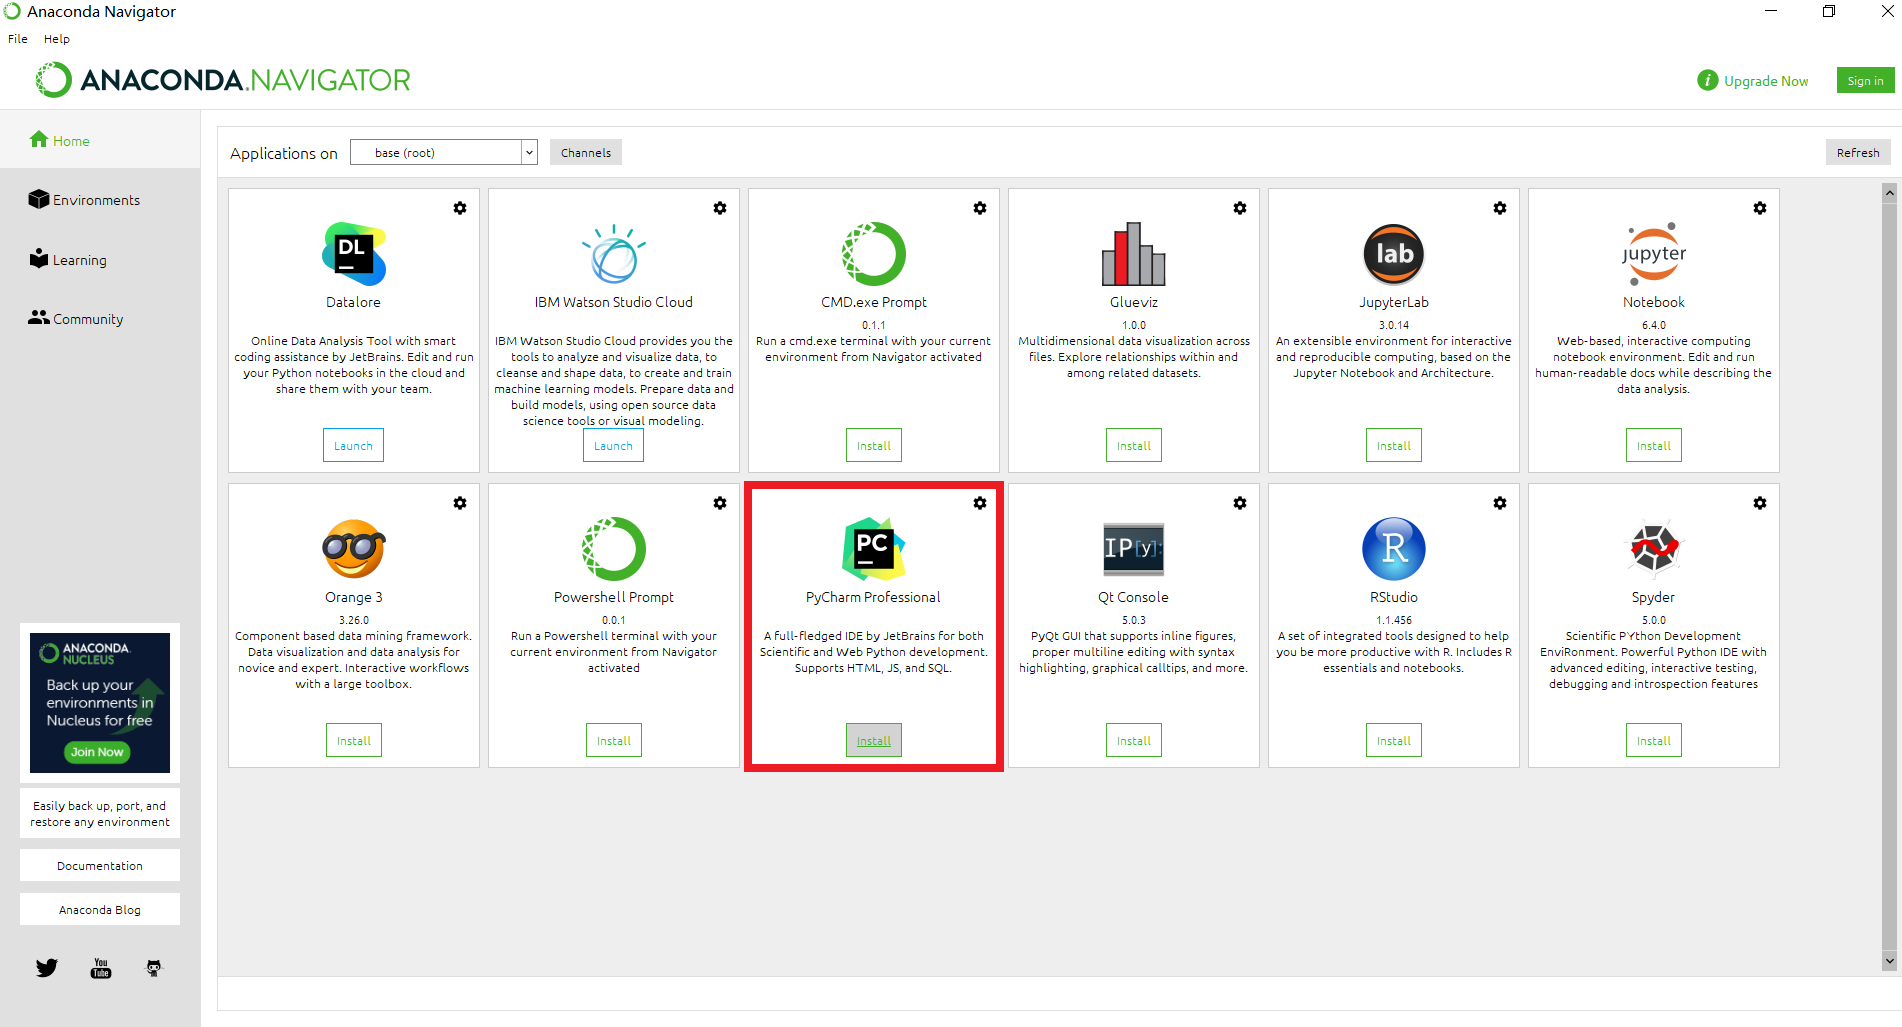Launch IBM Watson Studio Cloud

613,446
